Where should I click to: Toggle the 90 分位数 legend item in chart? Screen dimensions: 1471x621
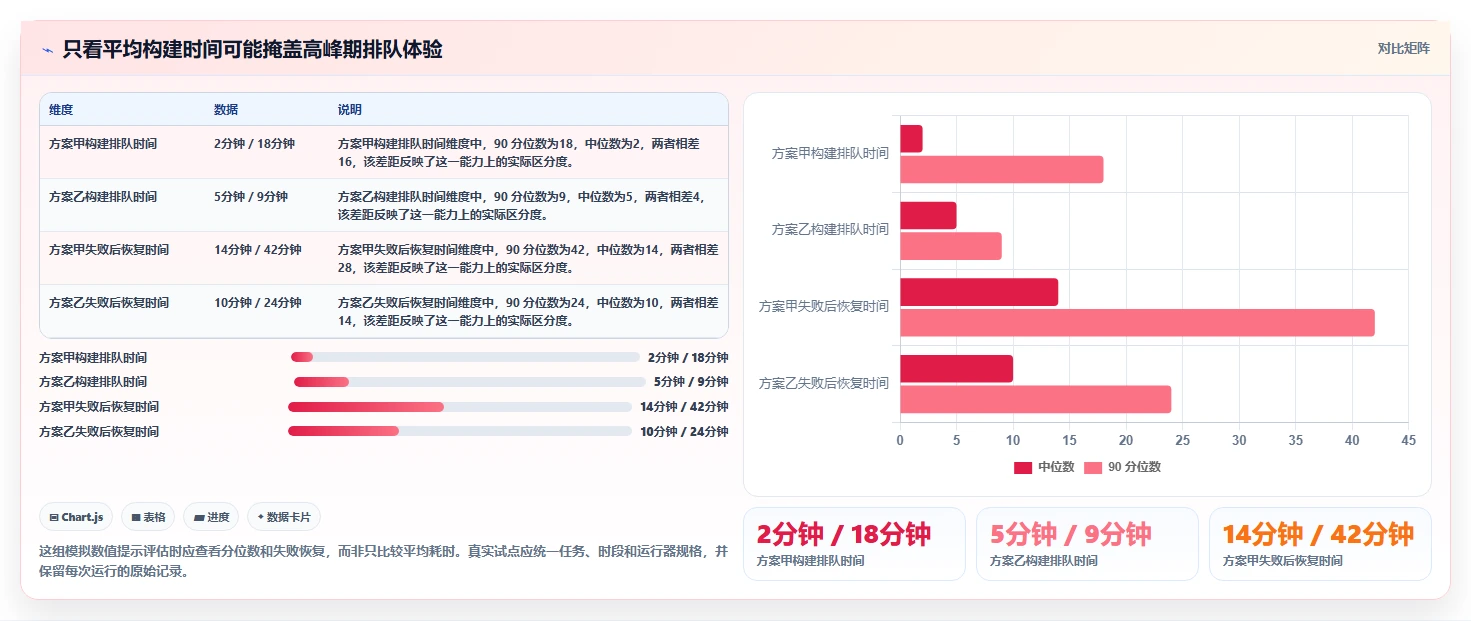point(1122,467)
